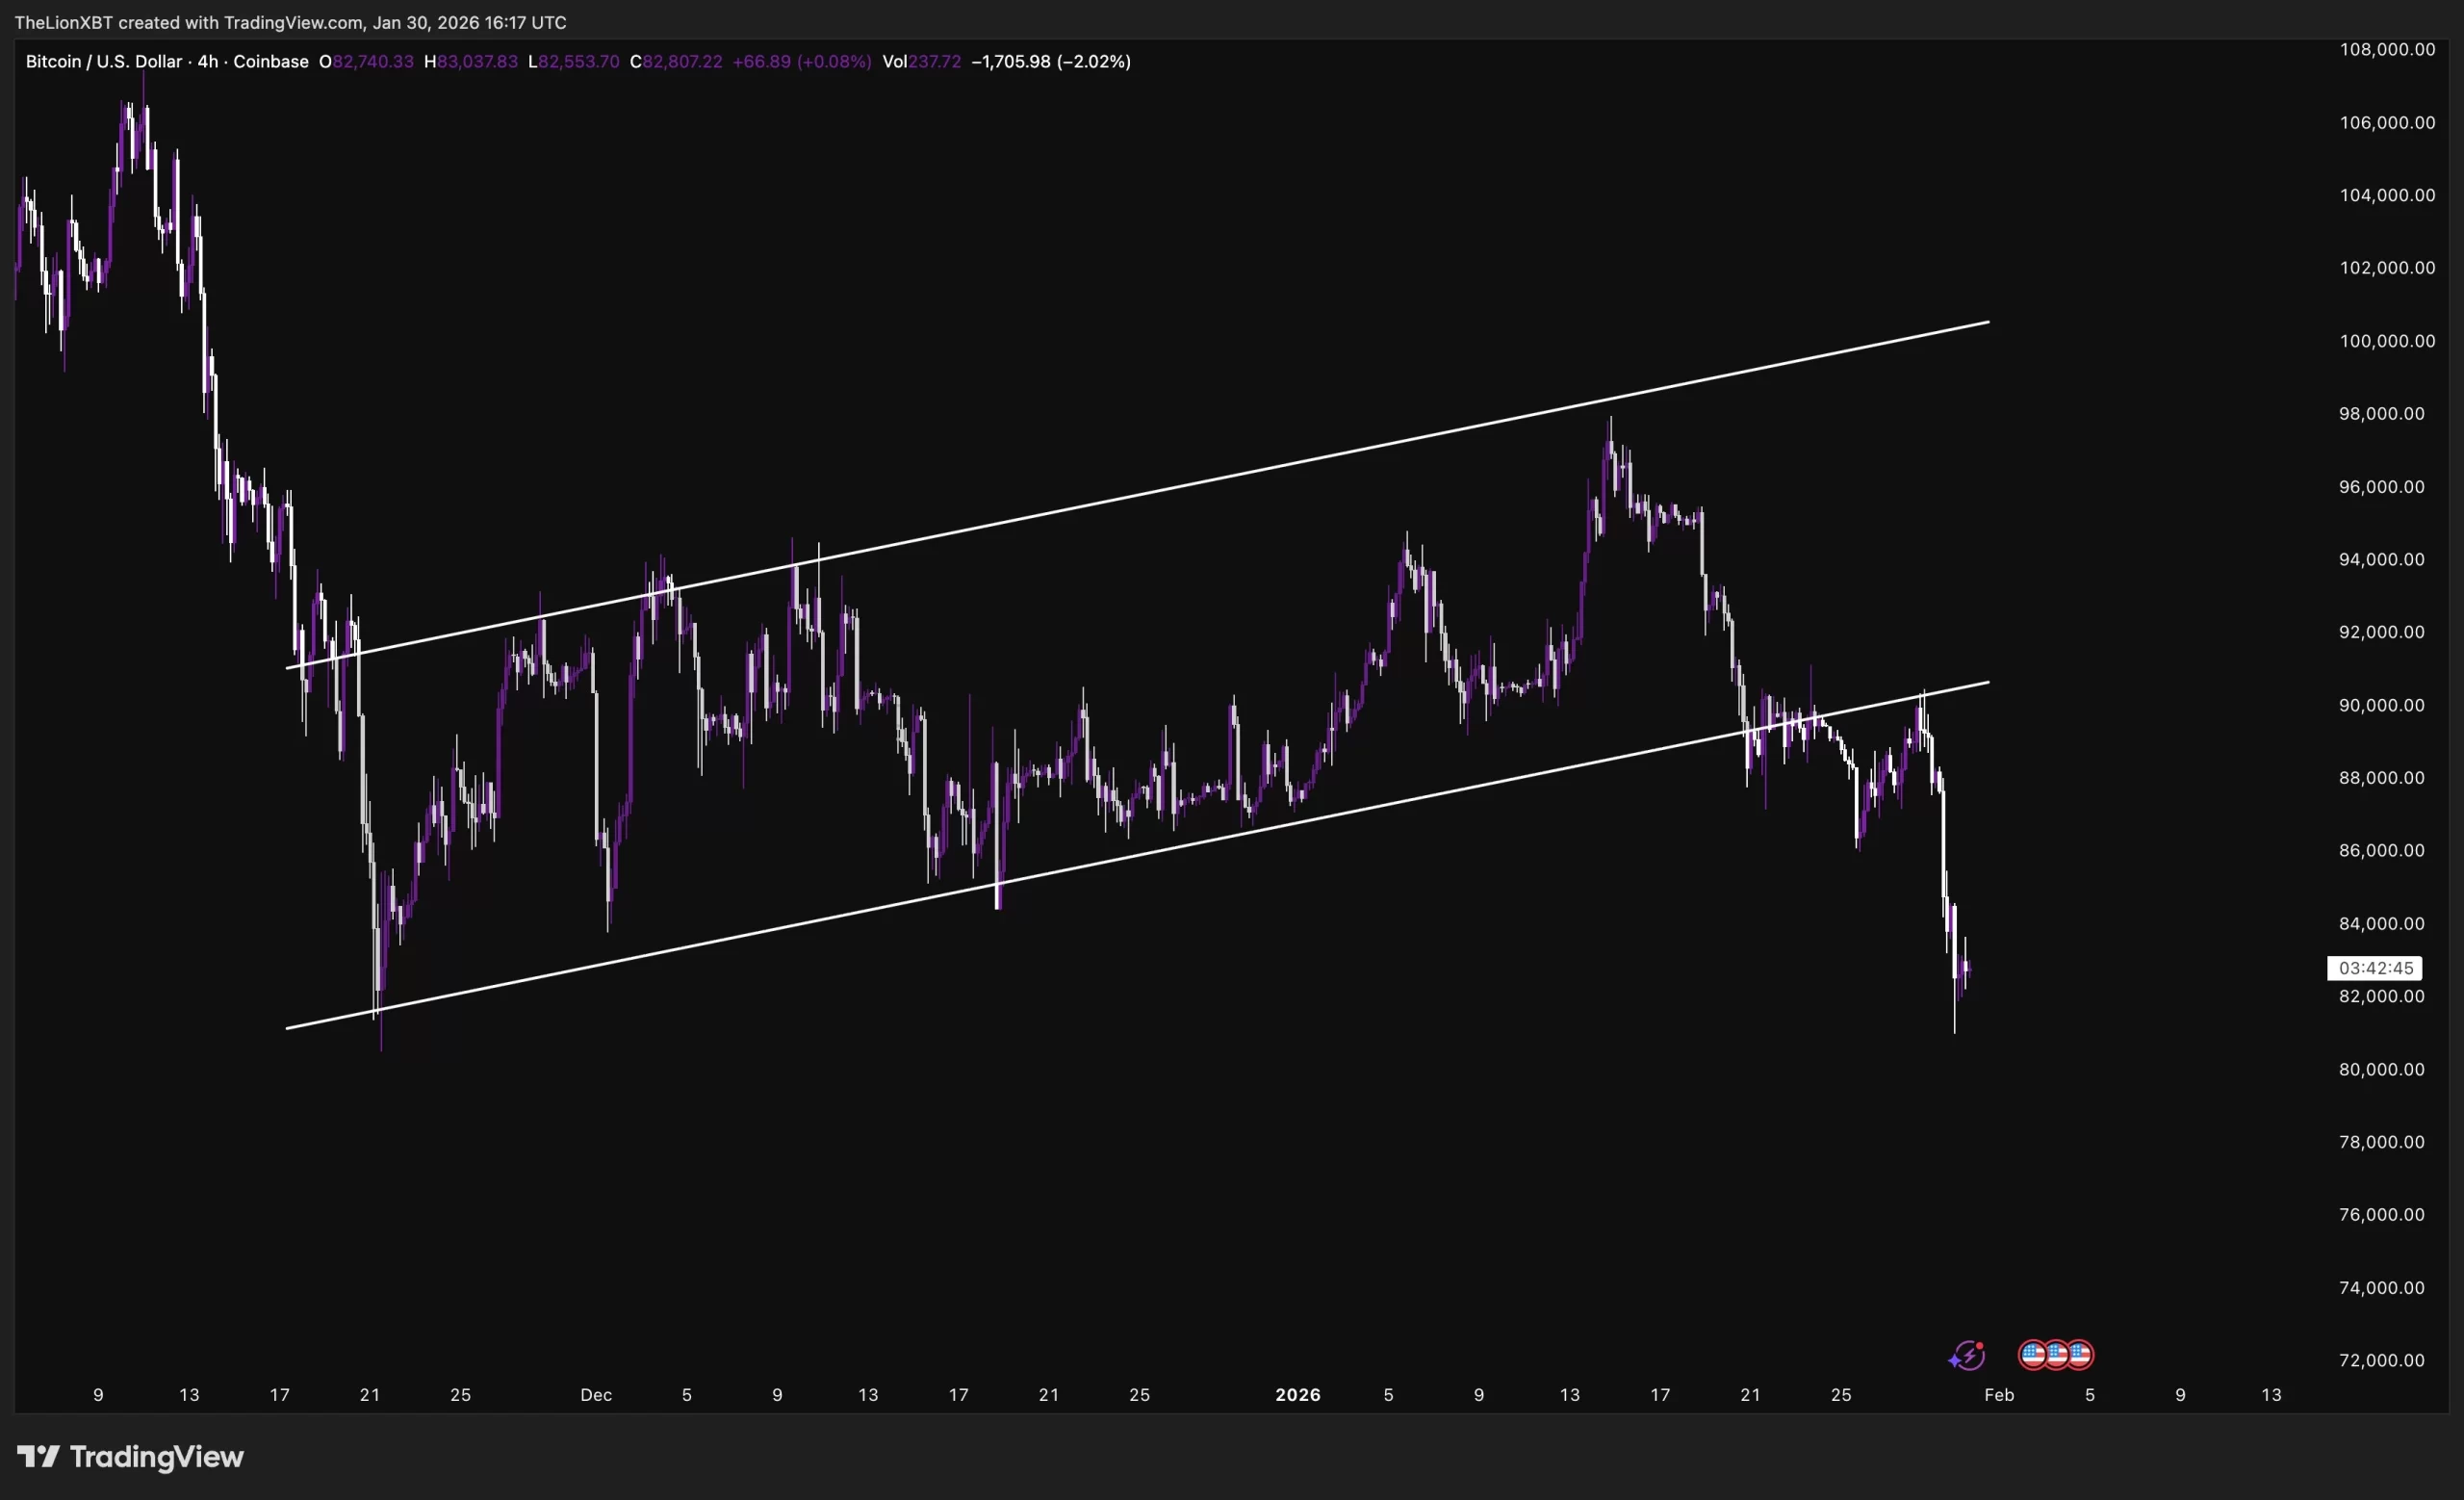The width and height of the screenshot is (2464, 1500).
Task: Click the Coinbase exchange label in legend
Action: [x=270, y=62]
